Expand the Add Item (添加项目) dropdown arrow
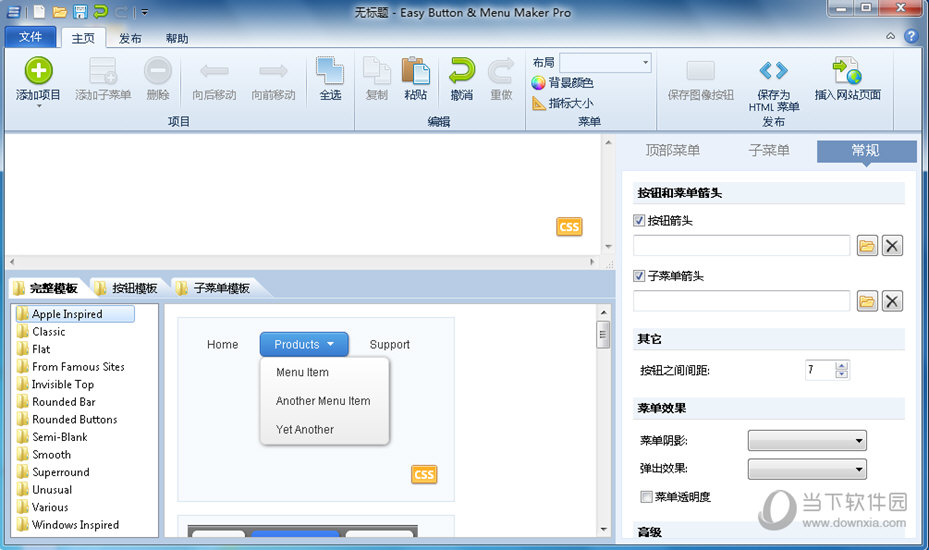This screenshot has width=929, height=550. (39, 106)
